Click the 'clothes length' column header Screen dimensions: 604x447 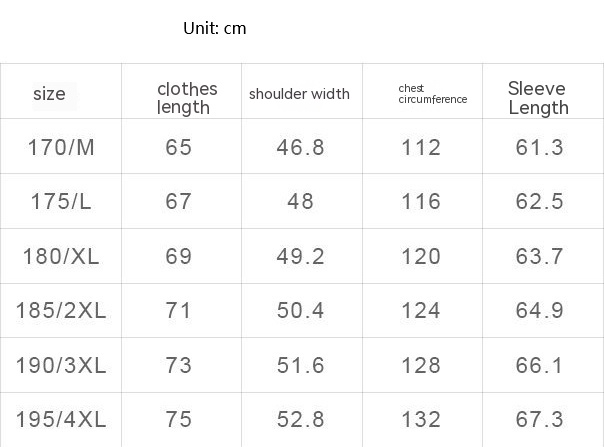187,98
